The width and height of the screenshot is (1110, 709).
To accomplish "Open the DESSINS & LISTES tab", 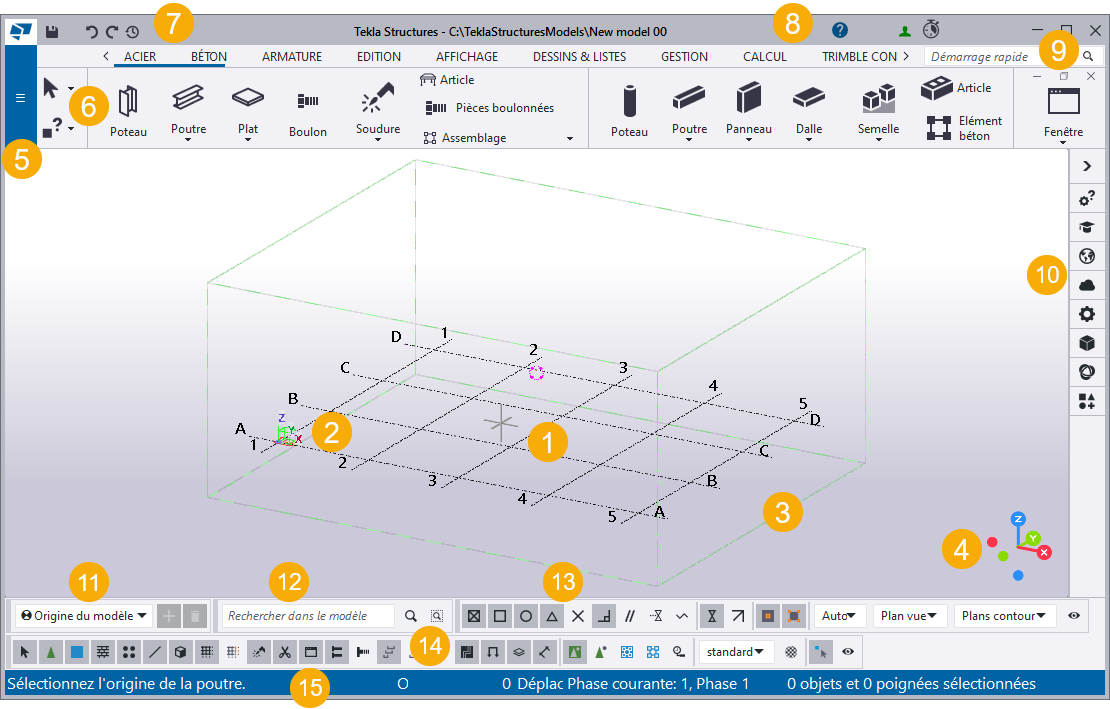I will click(579, 57).
